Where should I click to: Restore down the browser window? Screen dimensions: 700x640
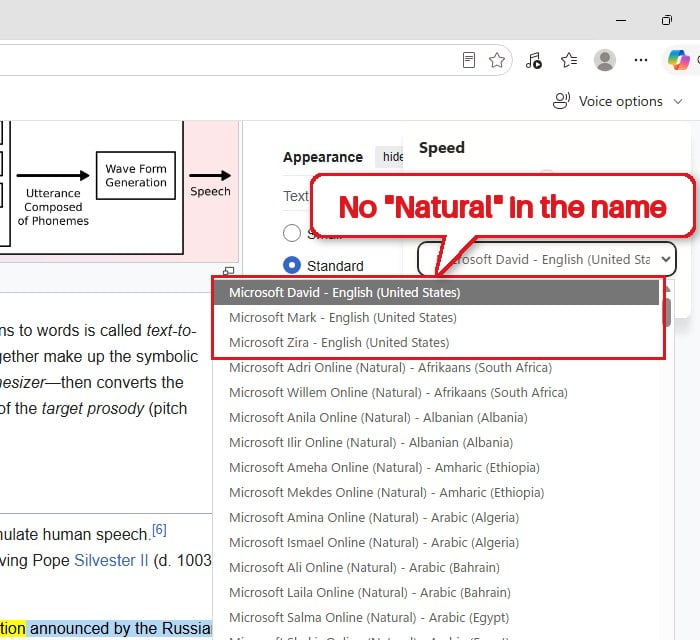coord(667,20)
